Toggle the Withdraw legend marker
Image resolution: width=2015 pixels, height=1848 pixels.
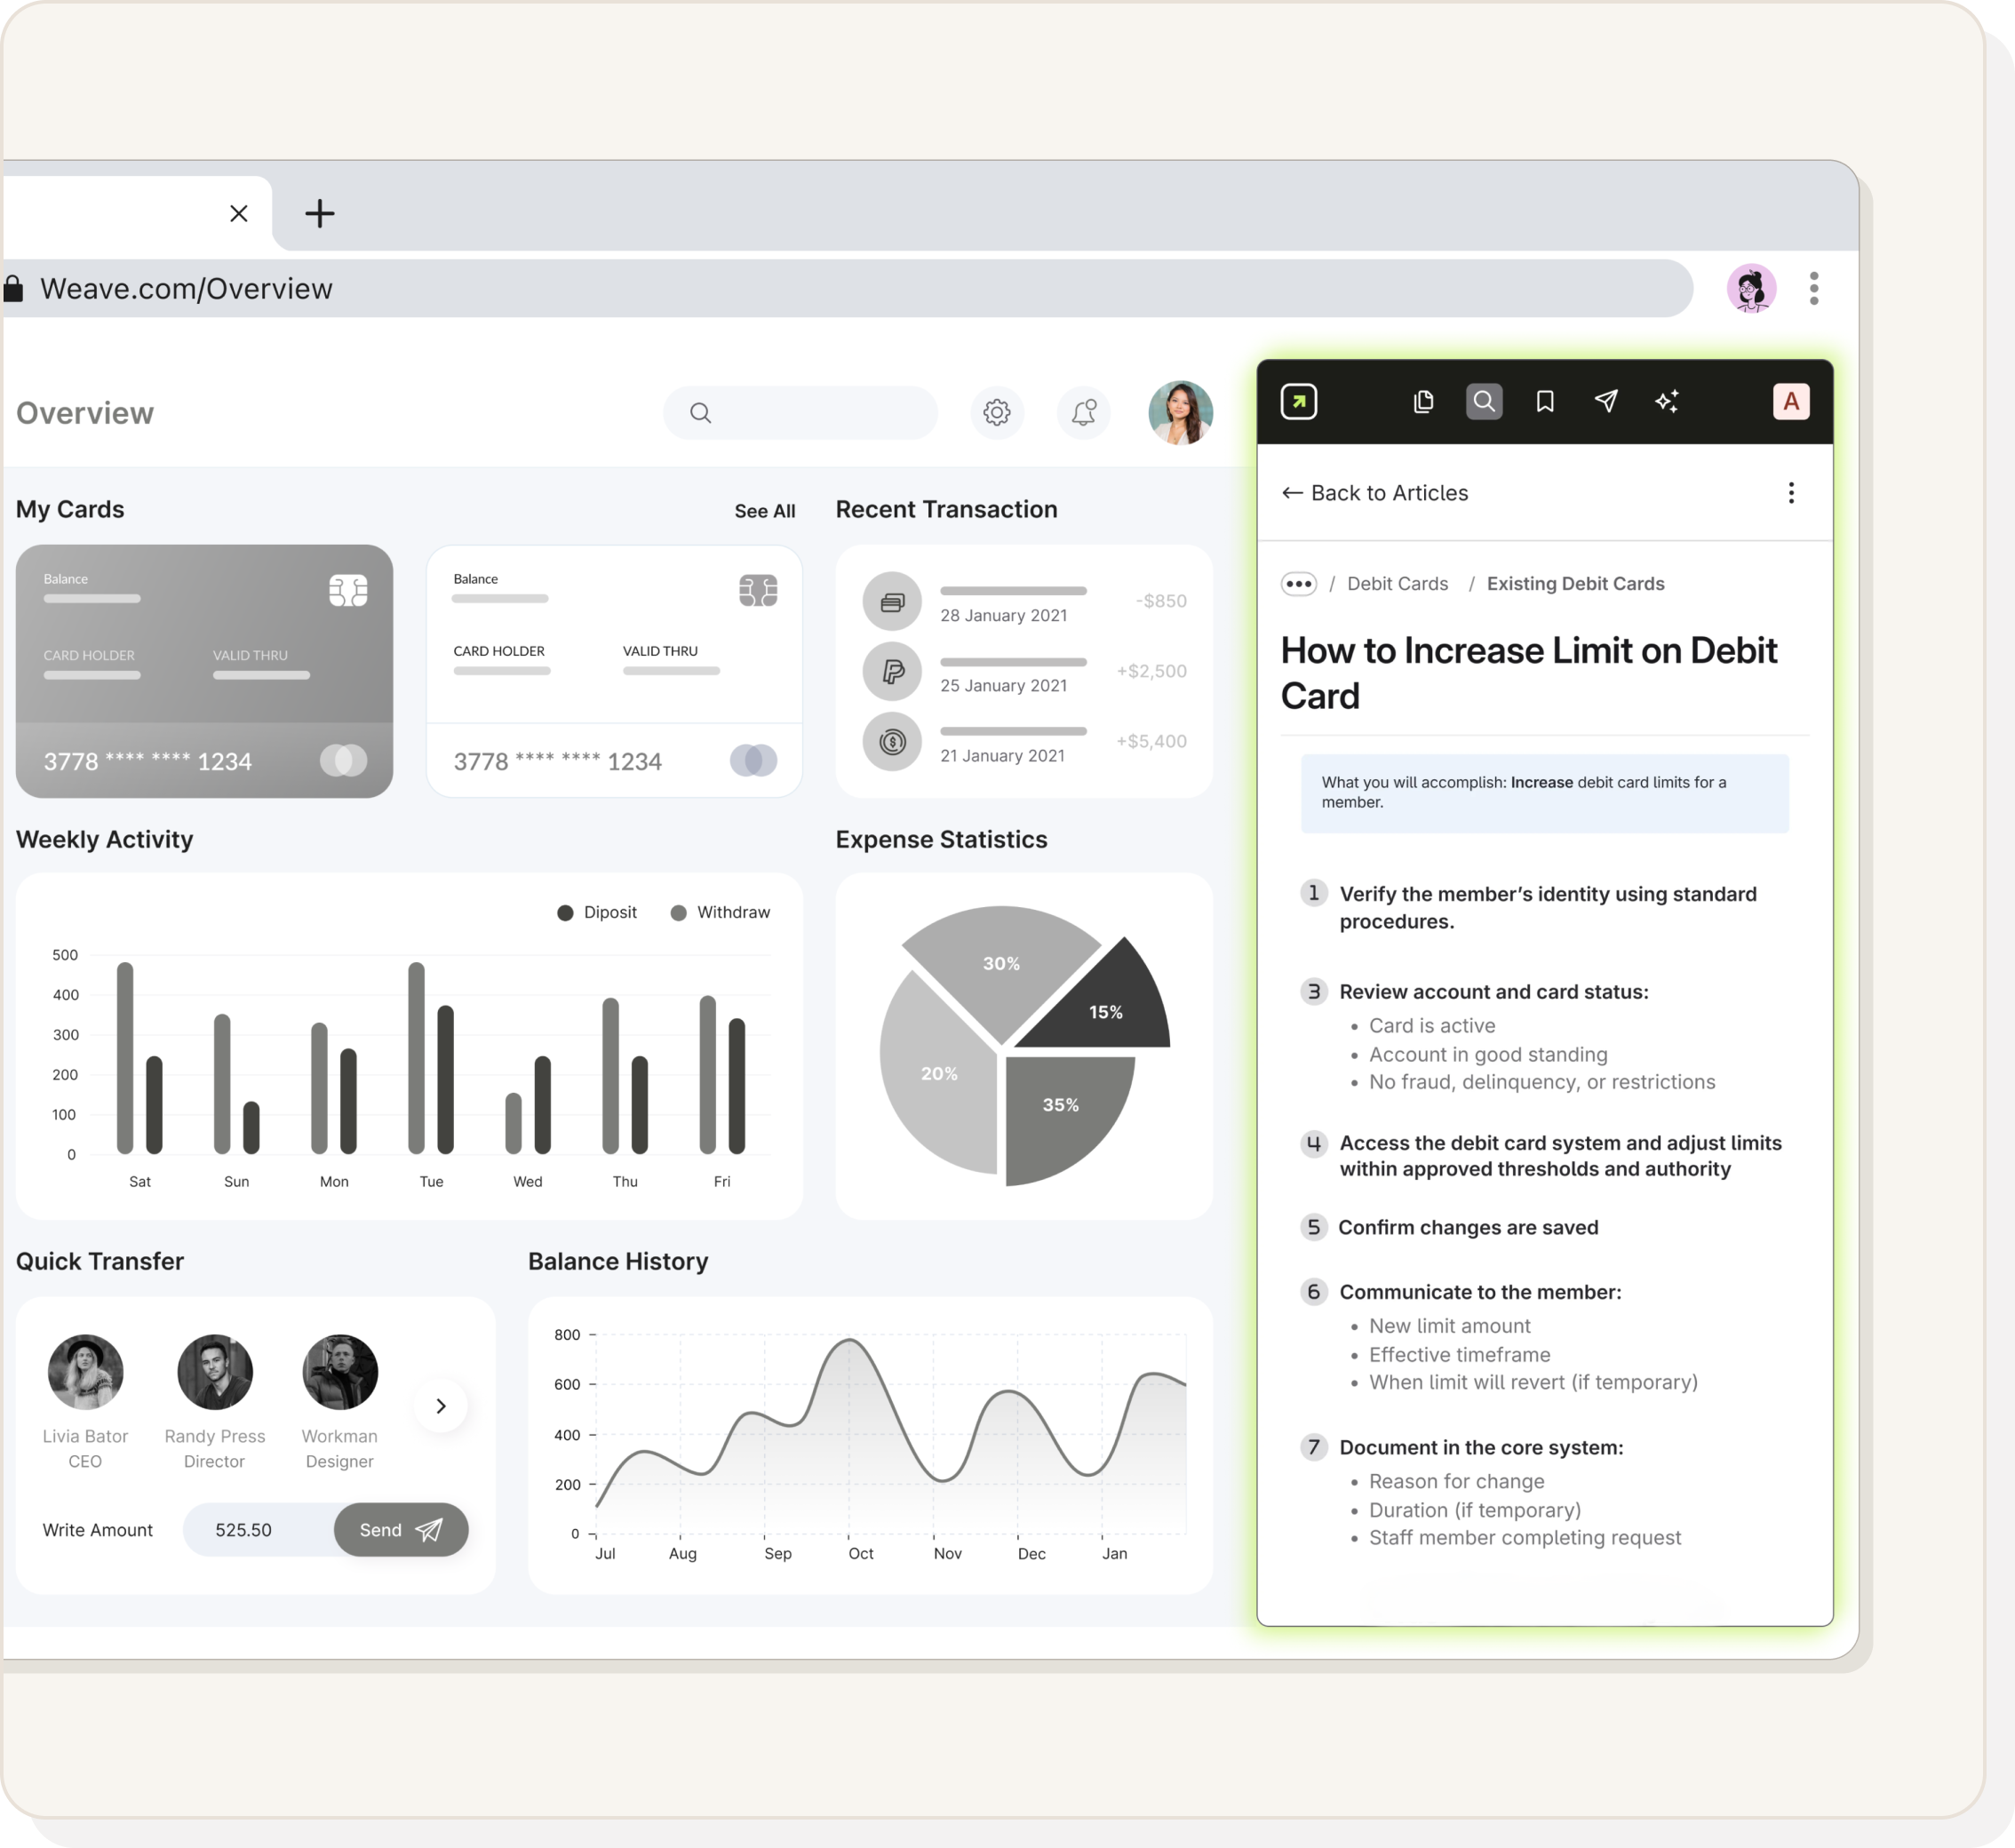(678, 913)
